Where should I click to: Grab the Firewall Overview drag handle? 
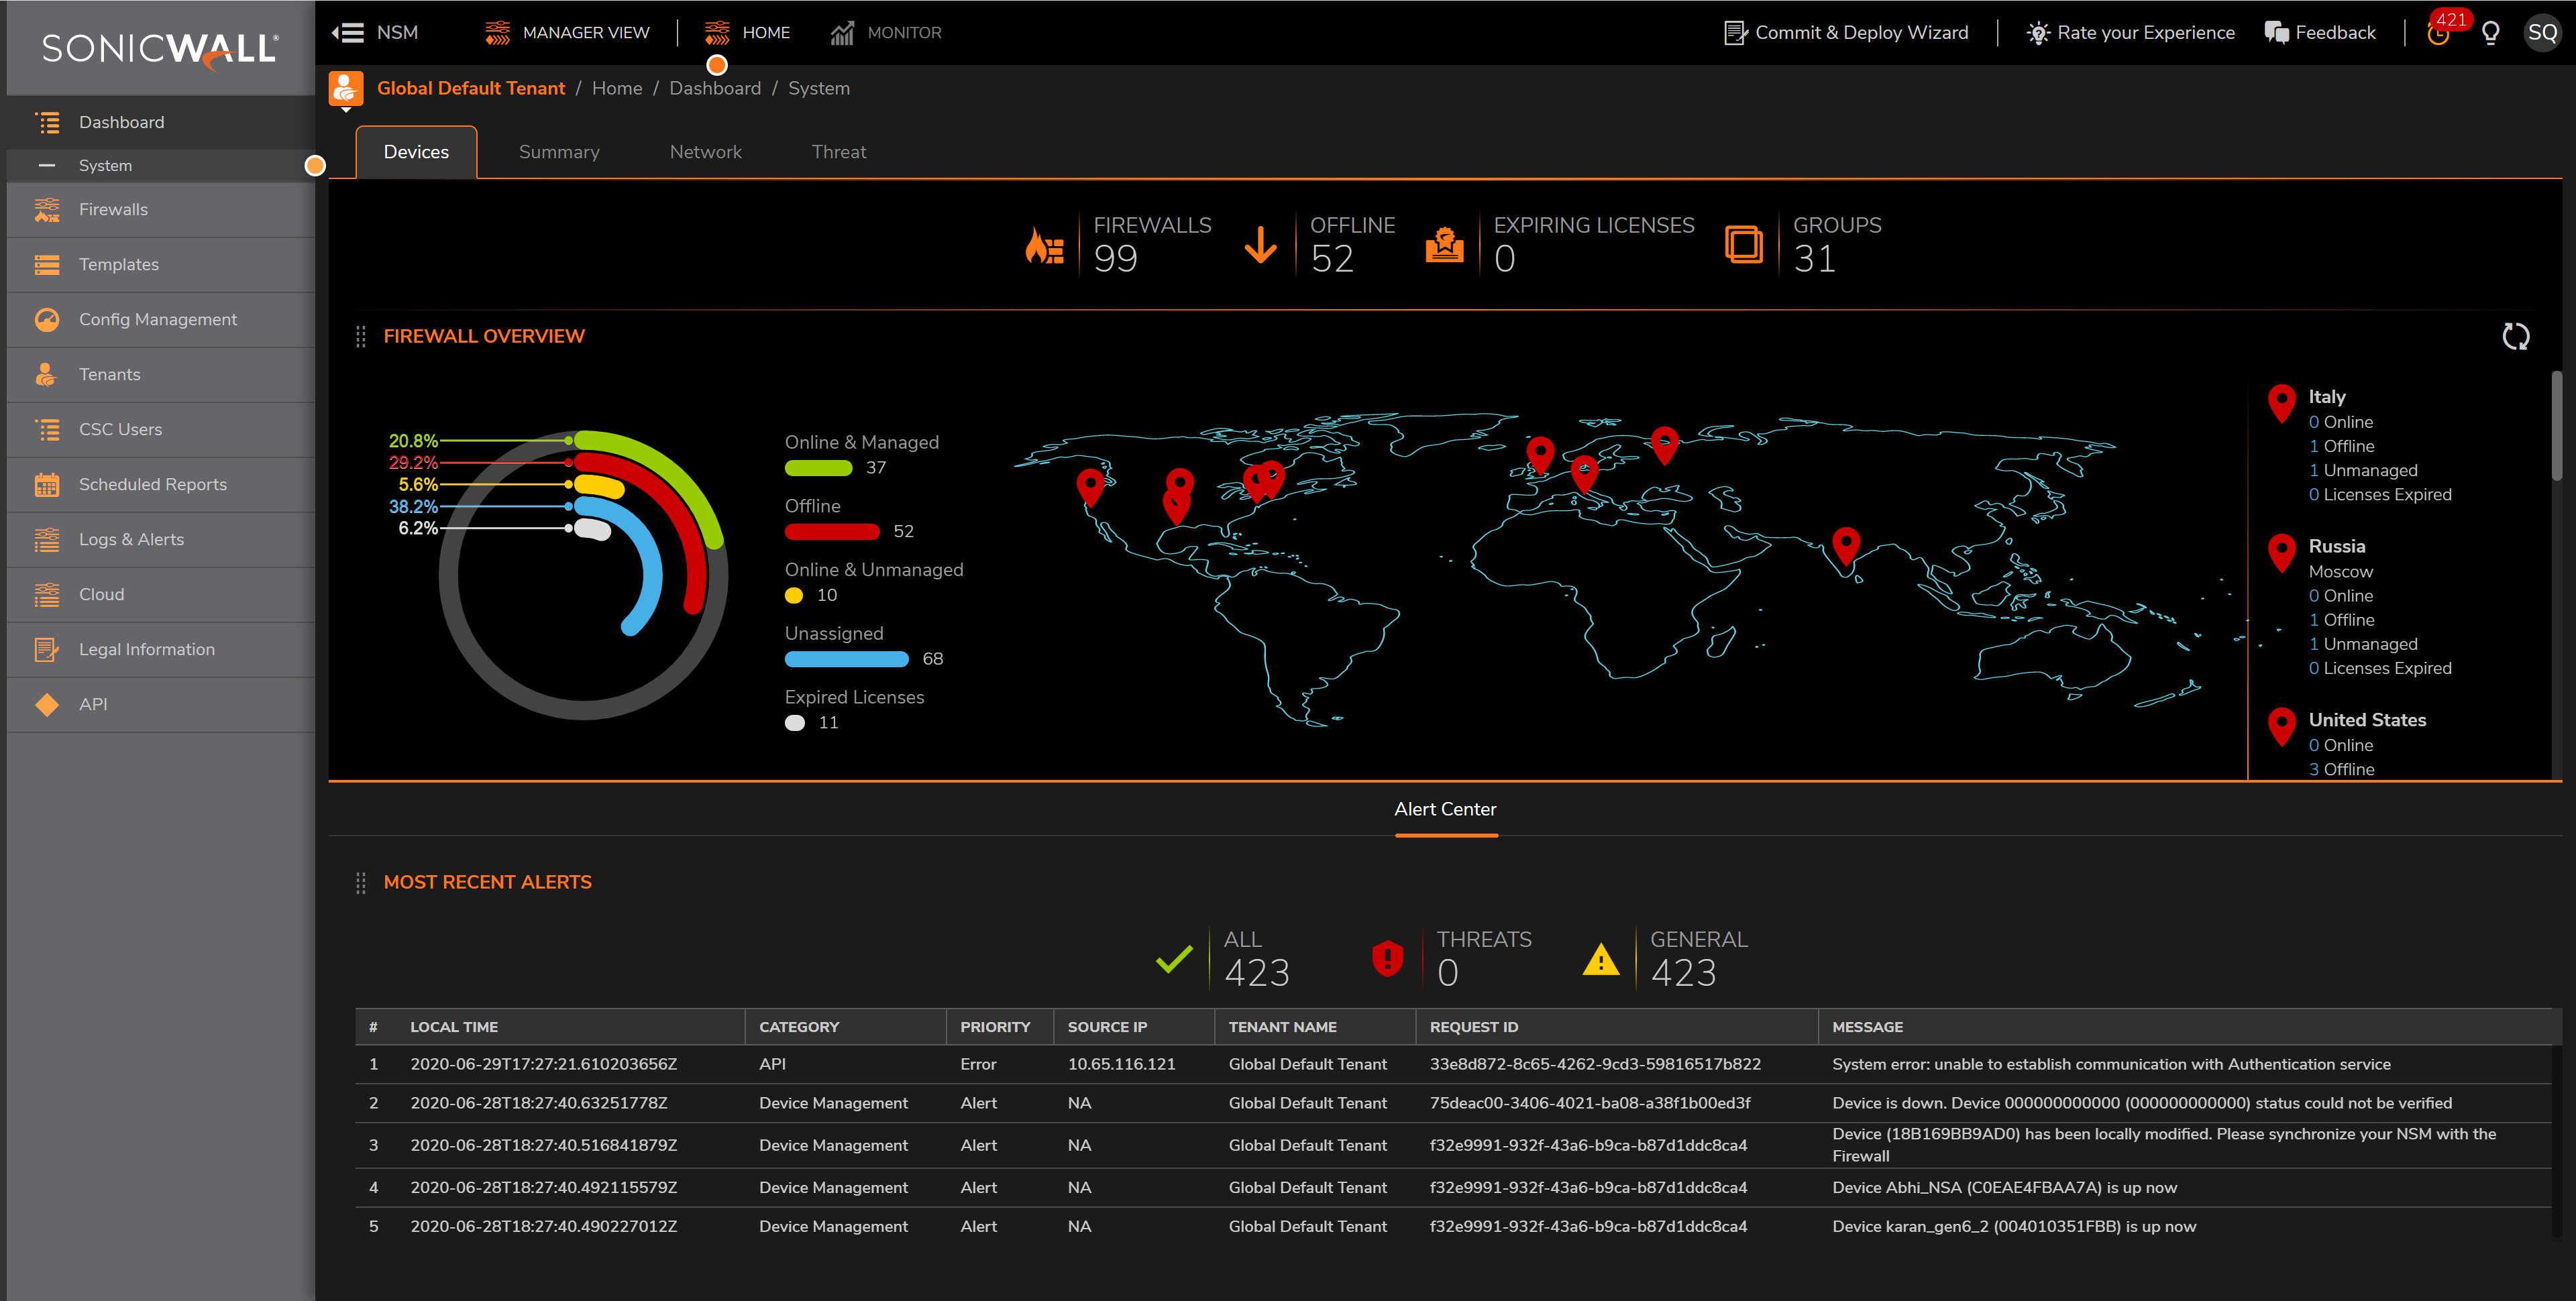(360, 337)
